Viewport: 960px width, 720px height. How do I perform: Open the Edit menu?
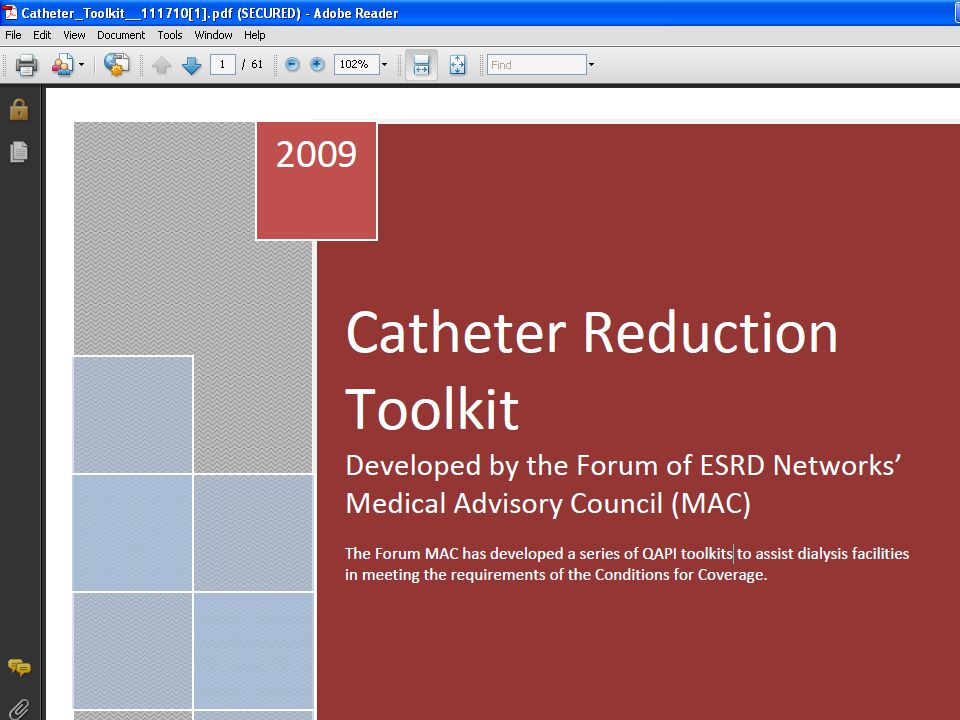click(42, 35)
